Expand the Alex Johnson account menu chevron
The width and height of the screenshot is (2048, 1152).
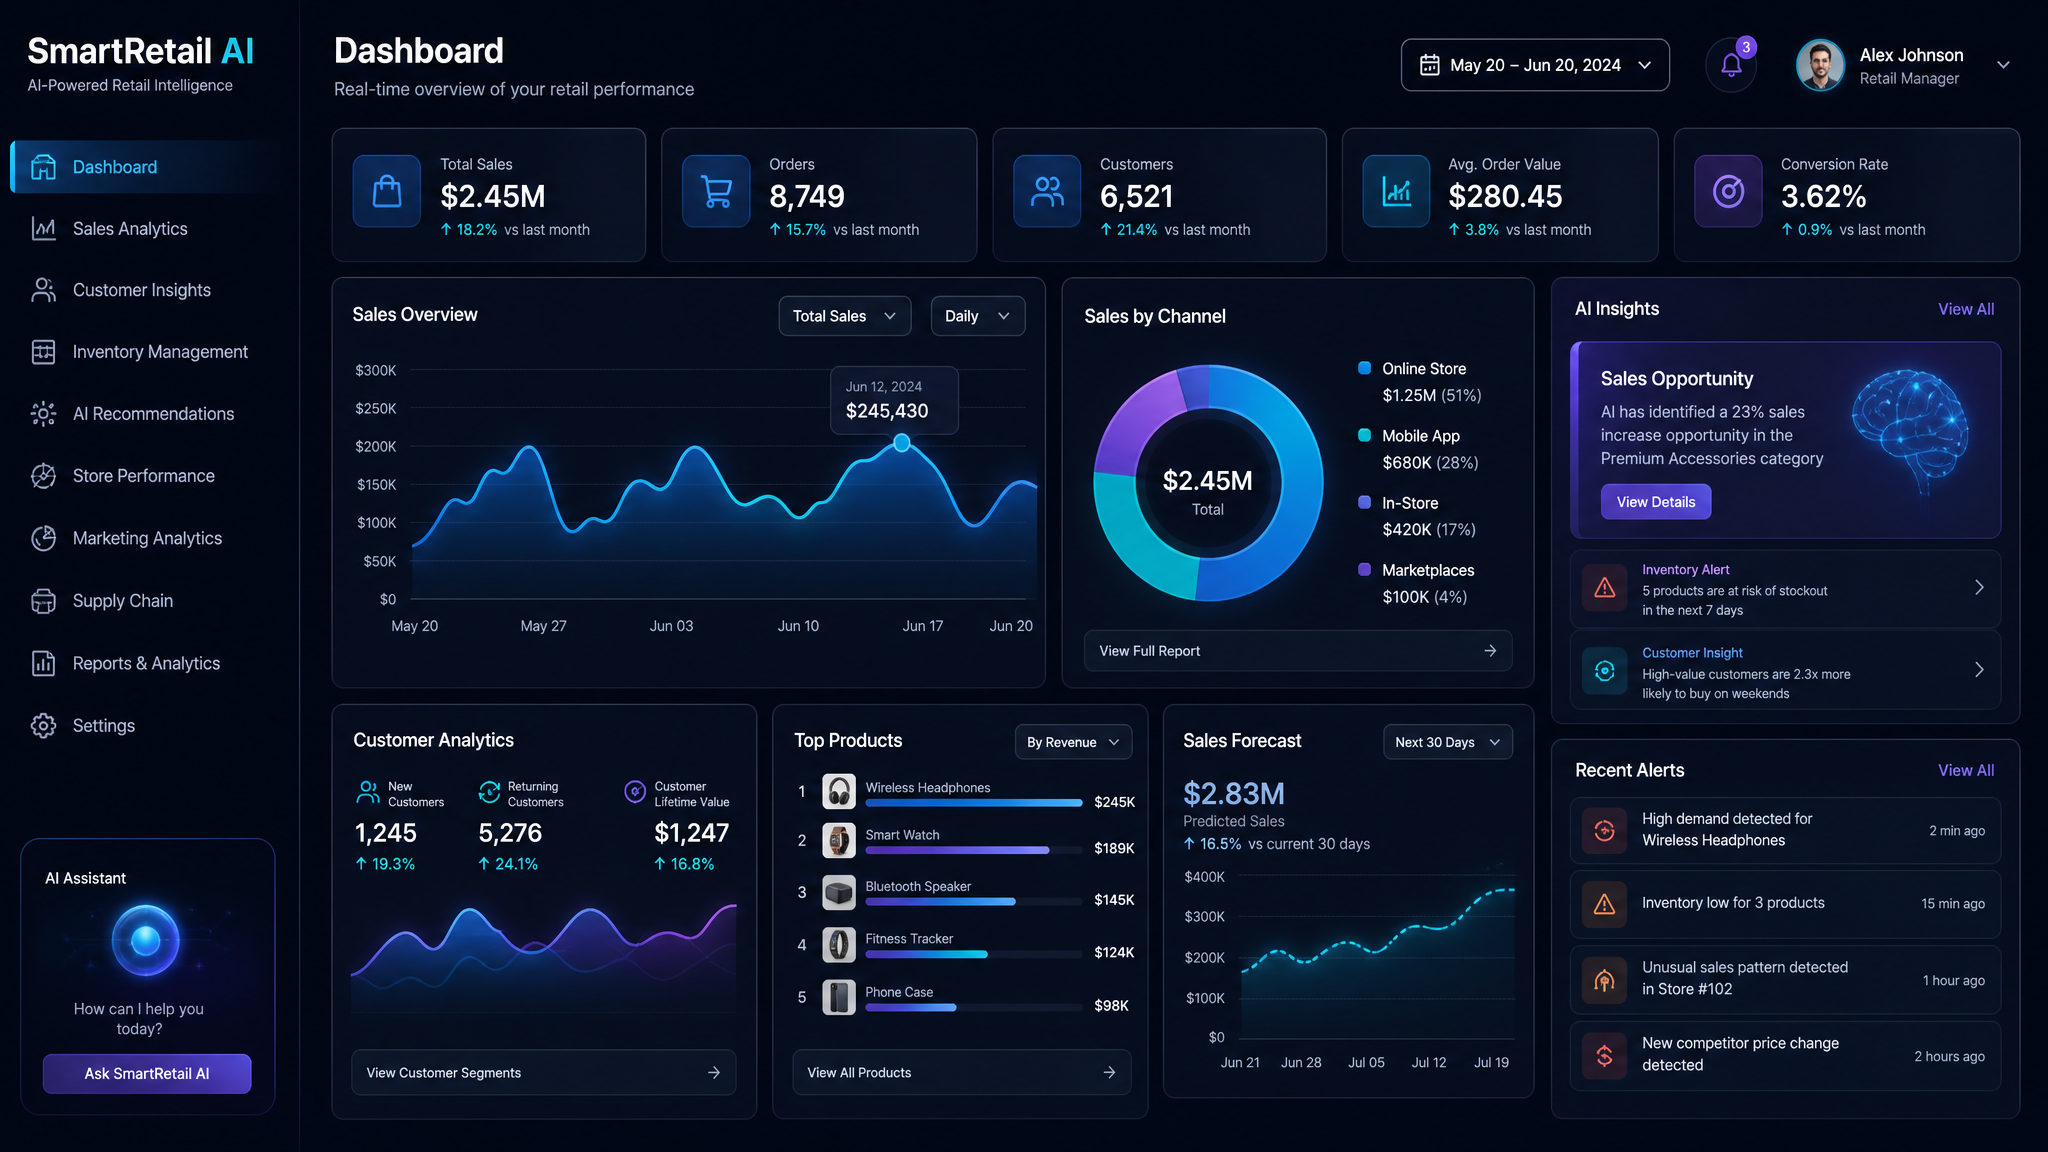coord(2003,65)
